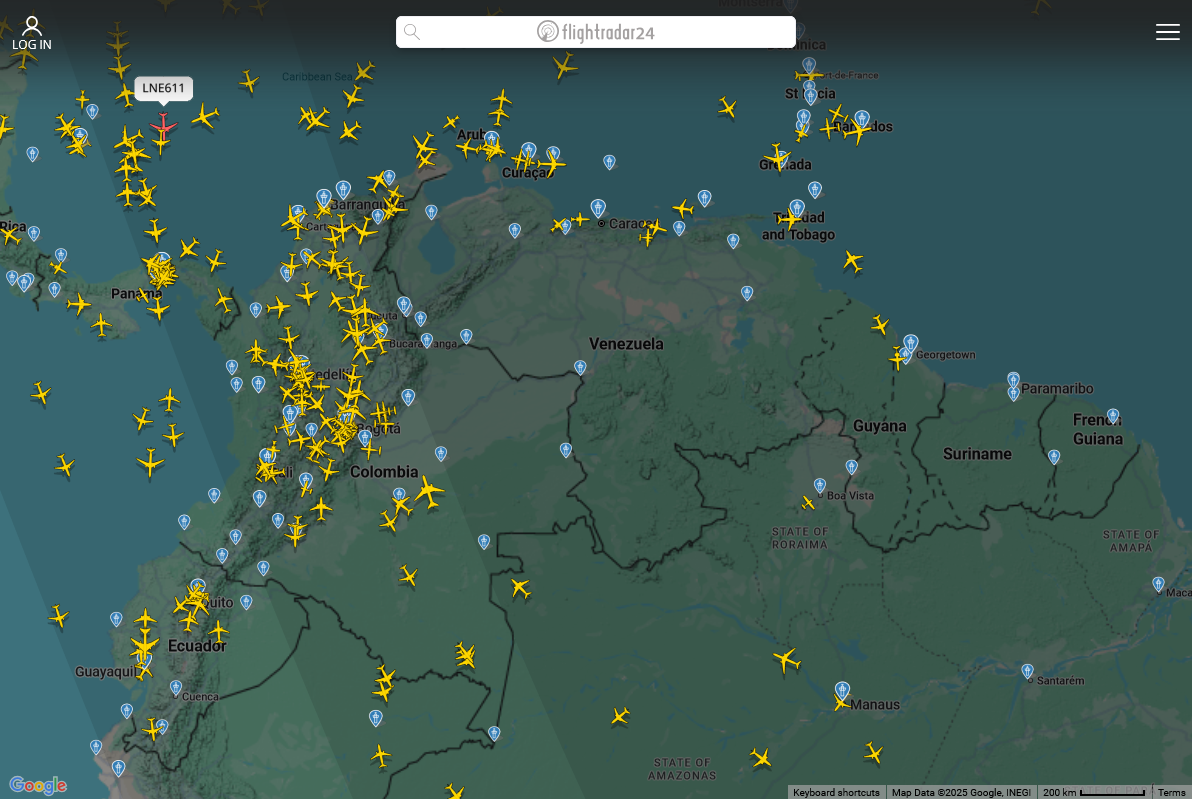Toggle the 200 km map scale

[x=1093, y=792]
